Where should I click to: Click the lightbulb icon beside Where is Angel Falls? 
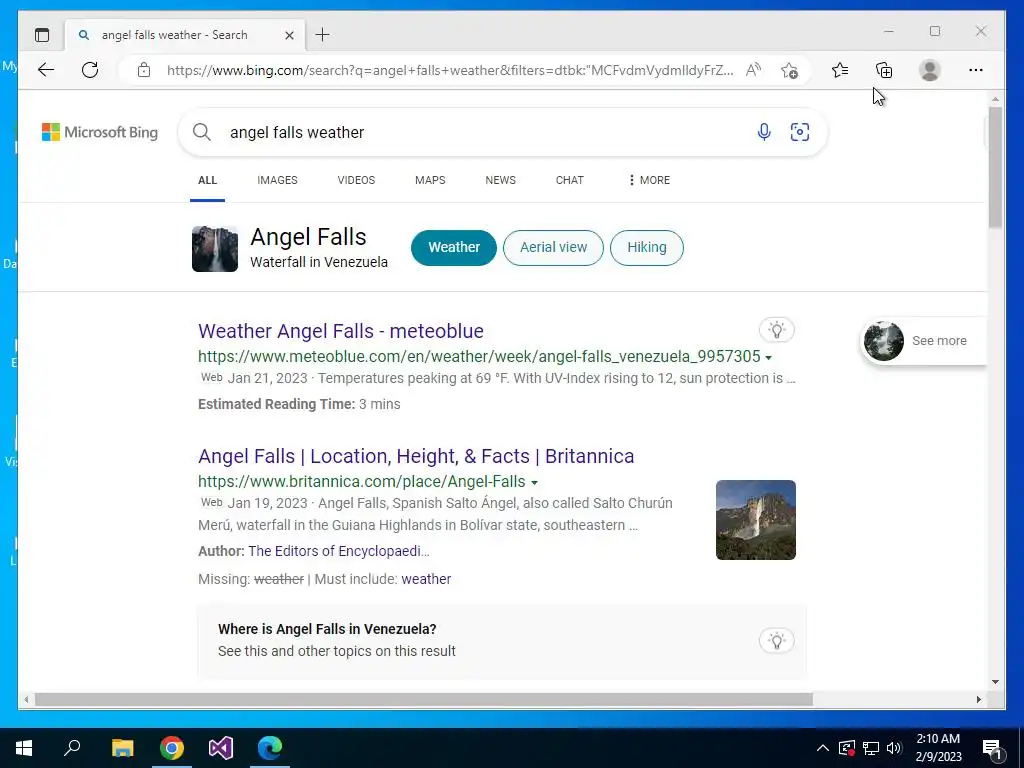(x=776, y=641)
